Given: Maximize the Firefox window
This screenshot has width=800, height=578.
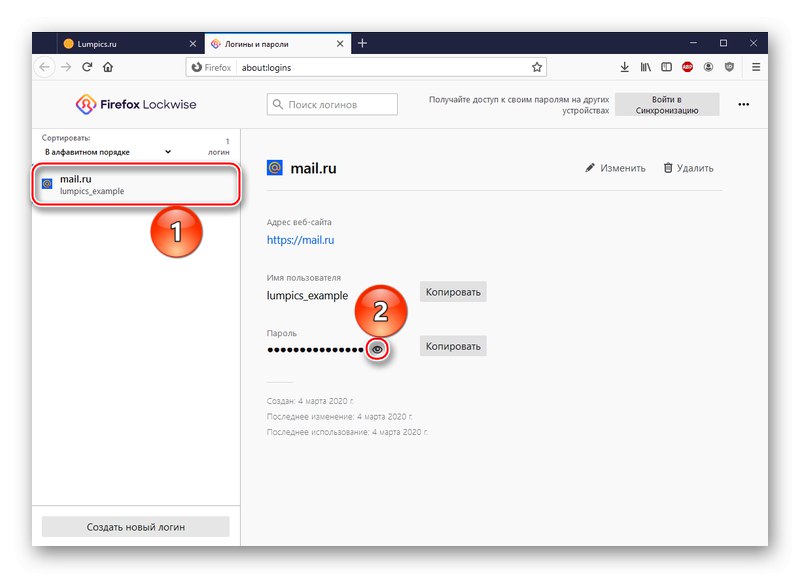Looking at the screenshot, I should (x=723, y=43).
